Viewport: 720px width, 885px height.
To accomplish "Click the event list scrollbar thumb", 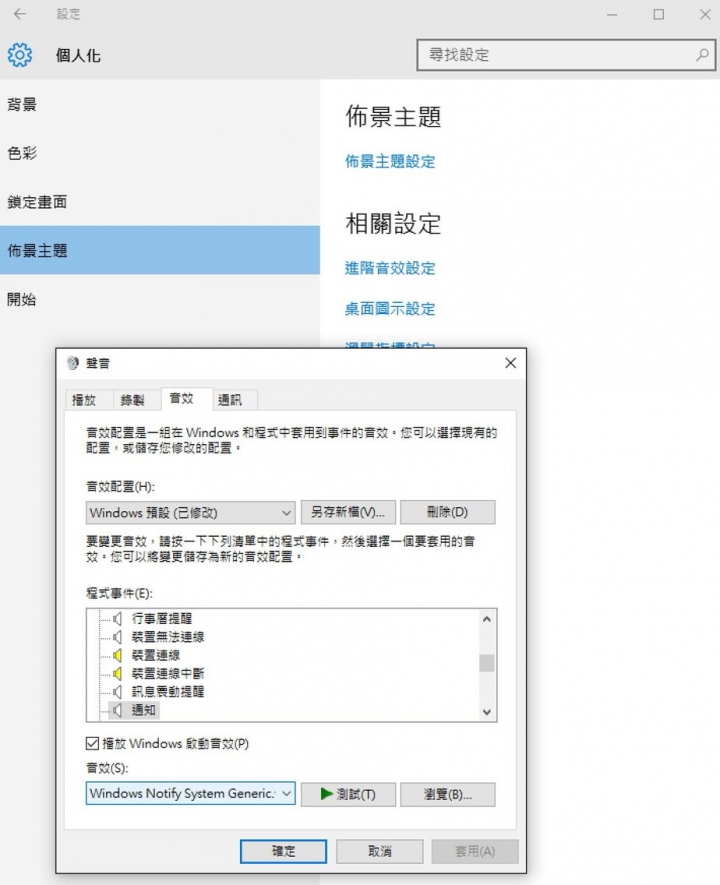I will [x=487, y=663].
